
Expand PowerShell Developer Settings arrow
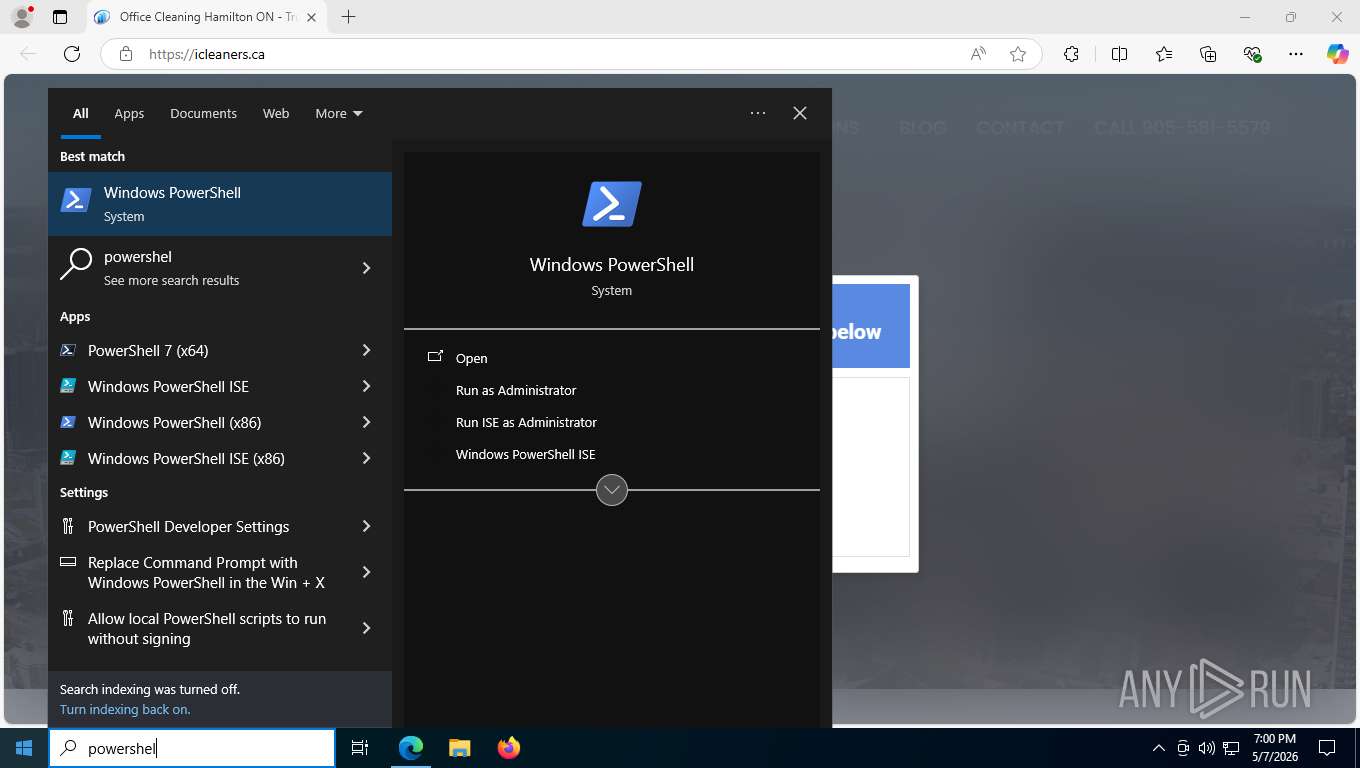[x=366, y=526]
